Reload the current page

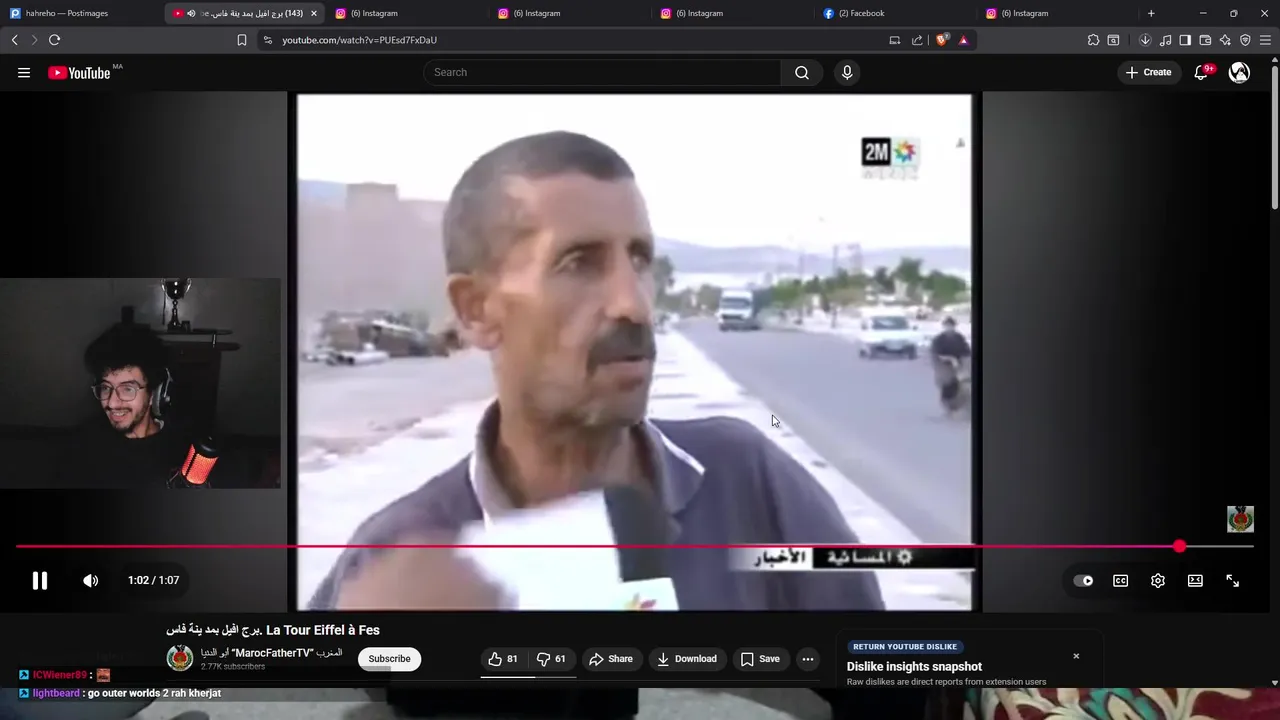tap(54, 40)
